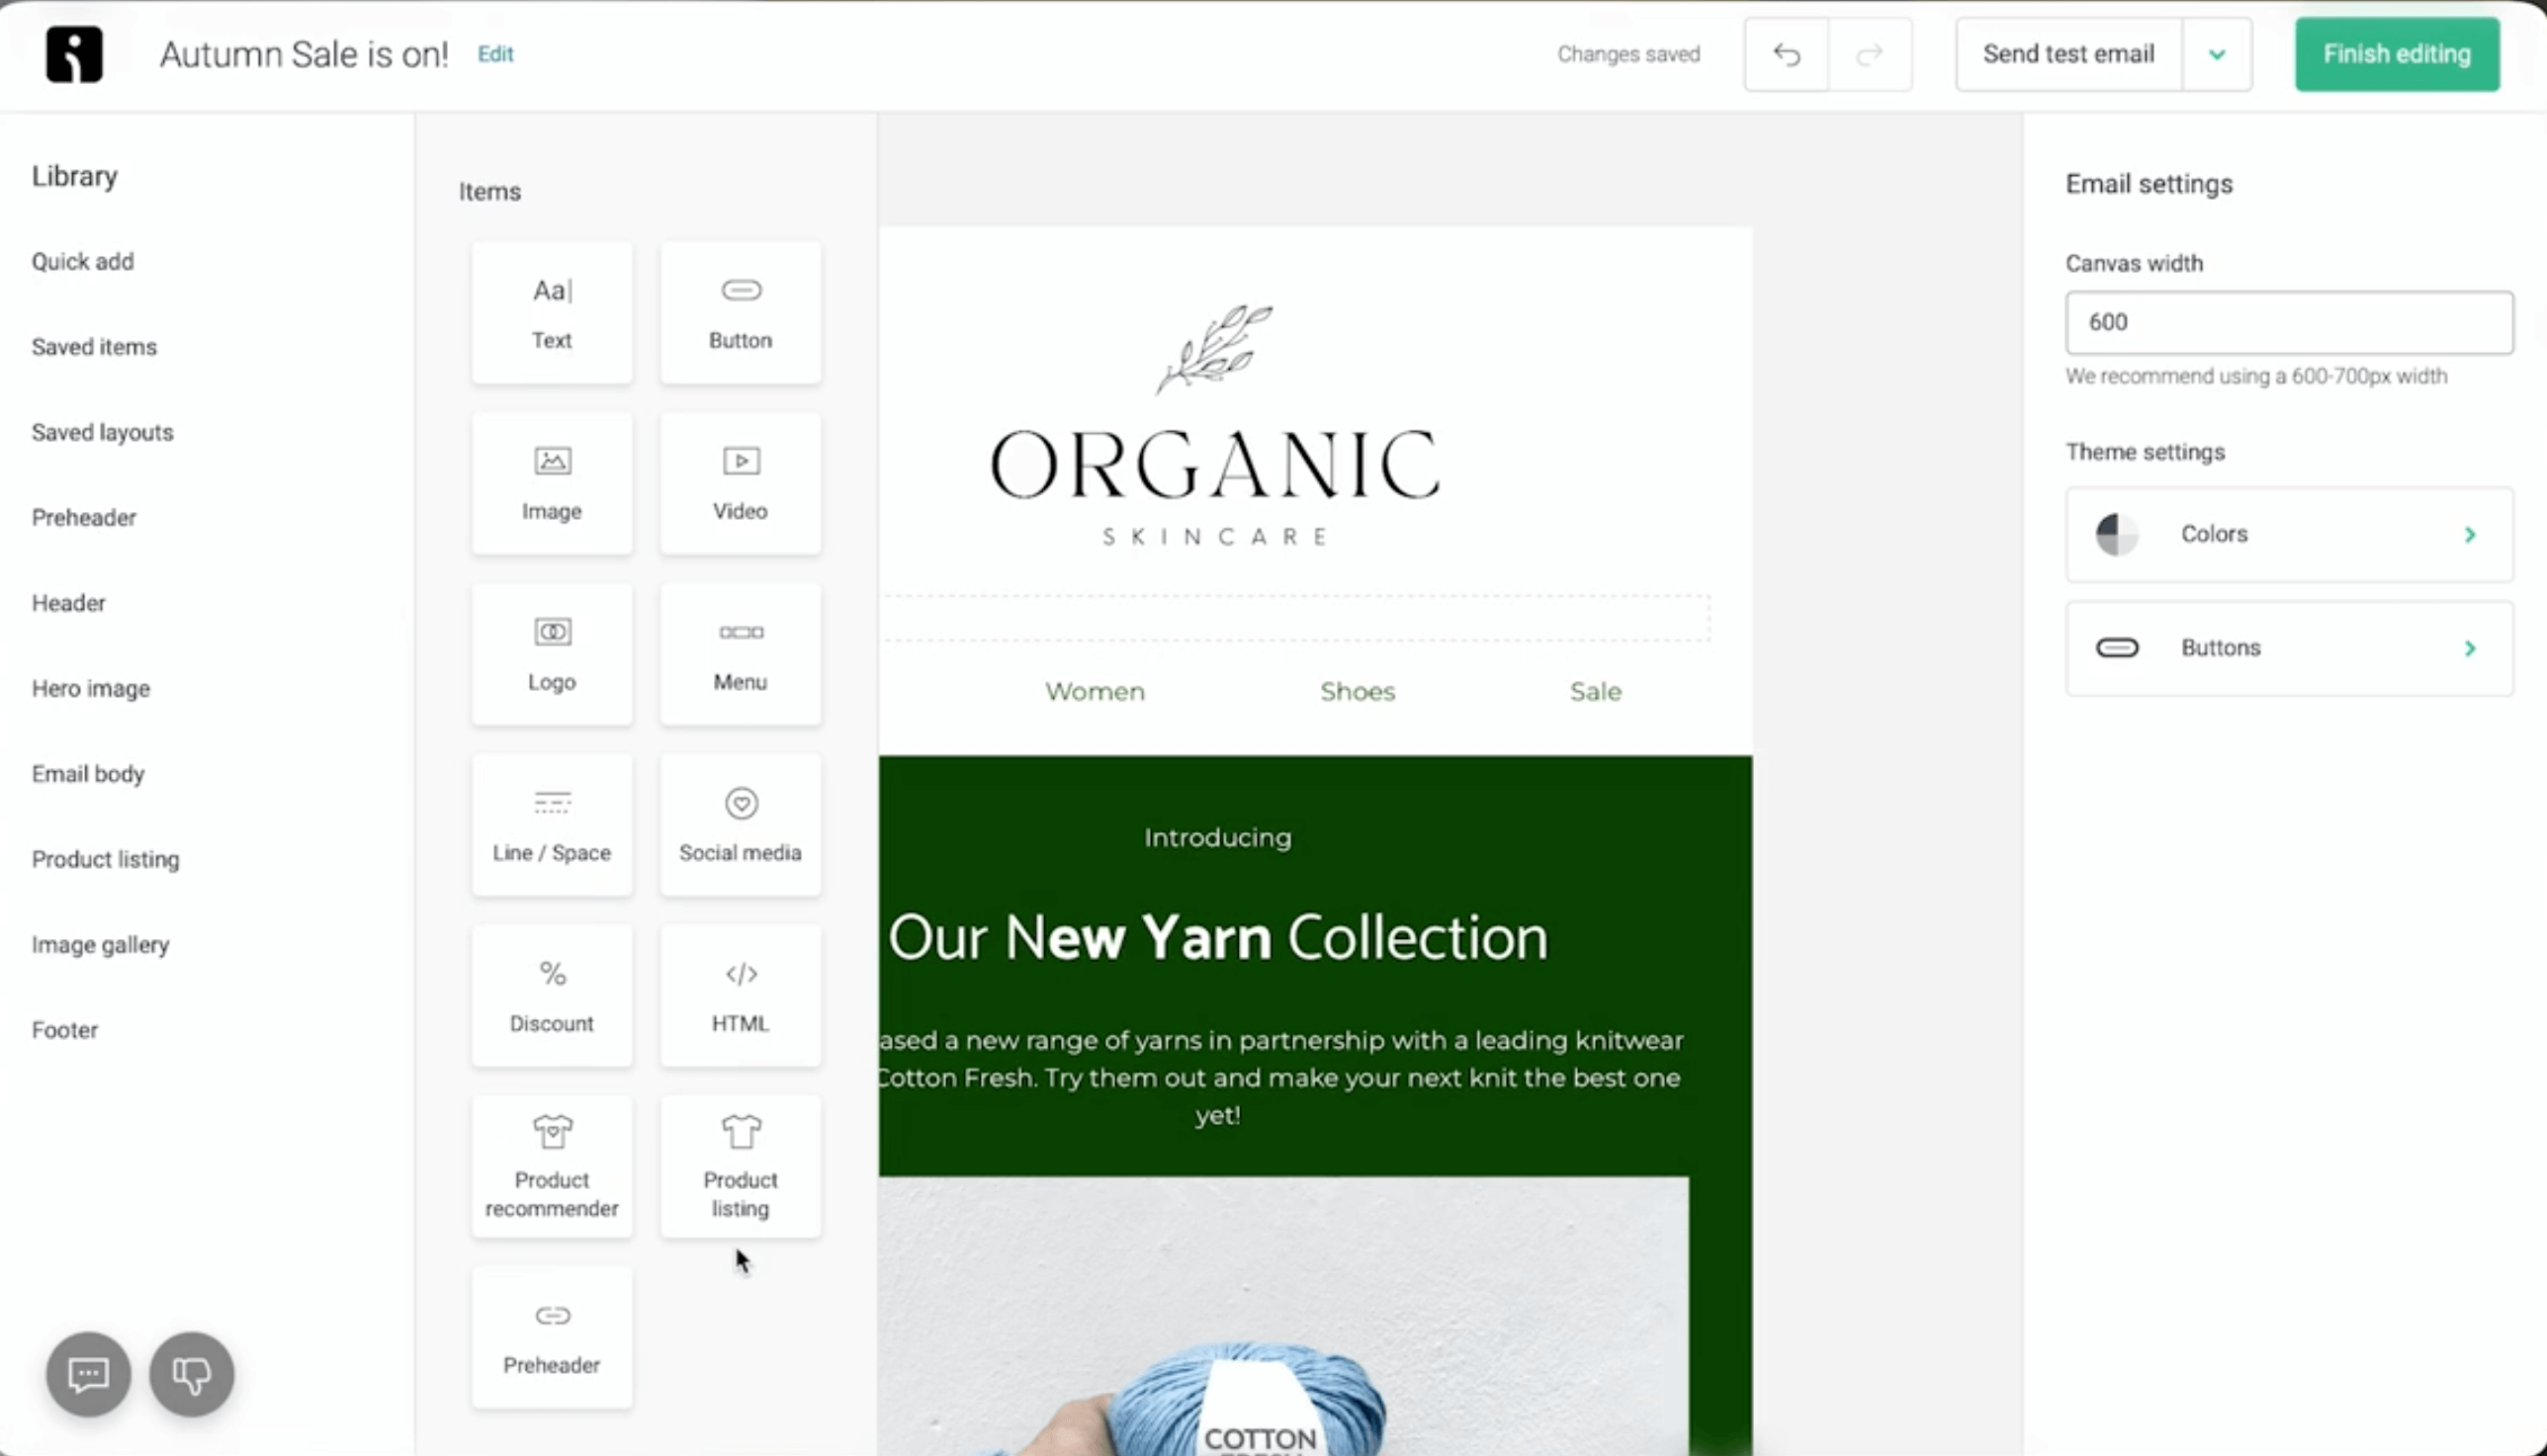Image resolution: width=2547 pixels, height=1456 pixels.
Task: Select Image gallery in Library
Action: [100, 945]
